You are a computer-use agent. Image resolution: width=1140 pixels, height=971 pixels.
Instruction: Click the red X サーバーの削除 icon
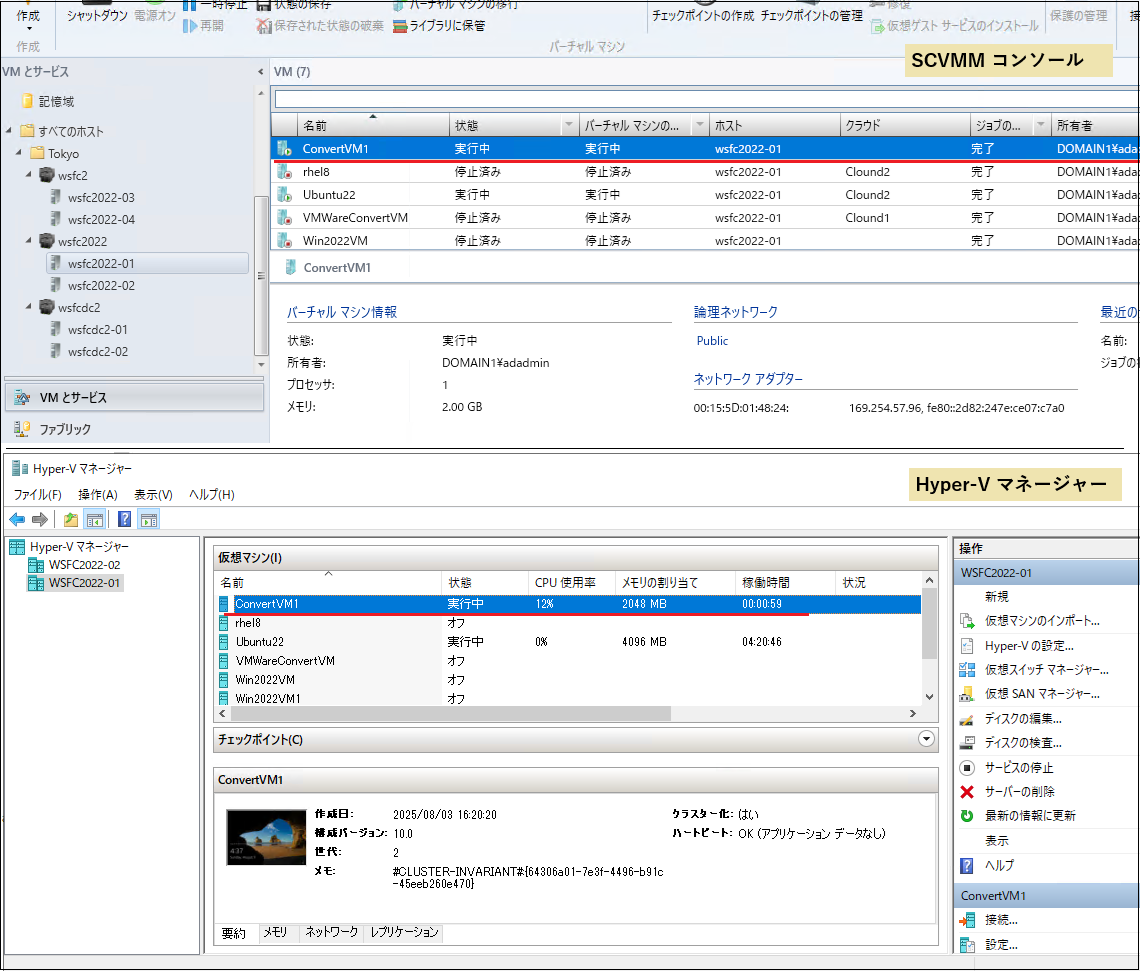(x=967, y=791)
